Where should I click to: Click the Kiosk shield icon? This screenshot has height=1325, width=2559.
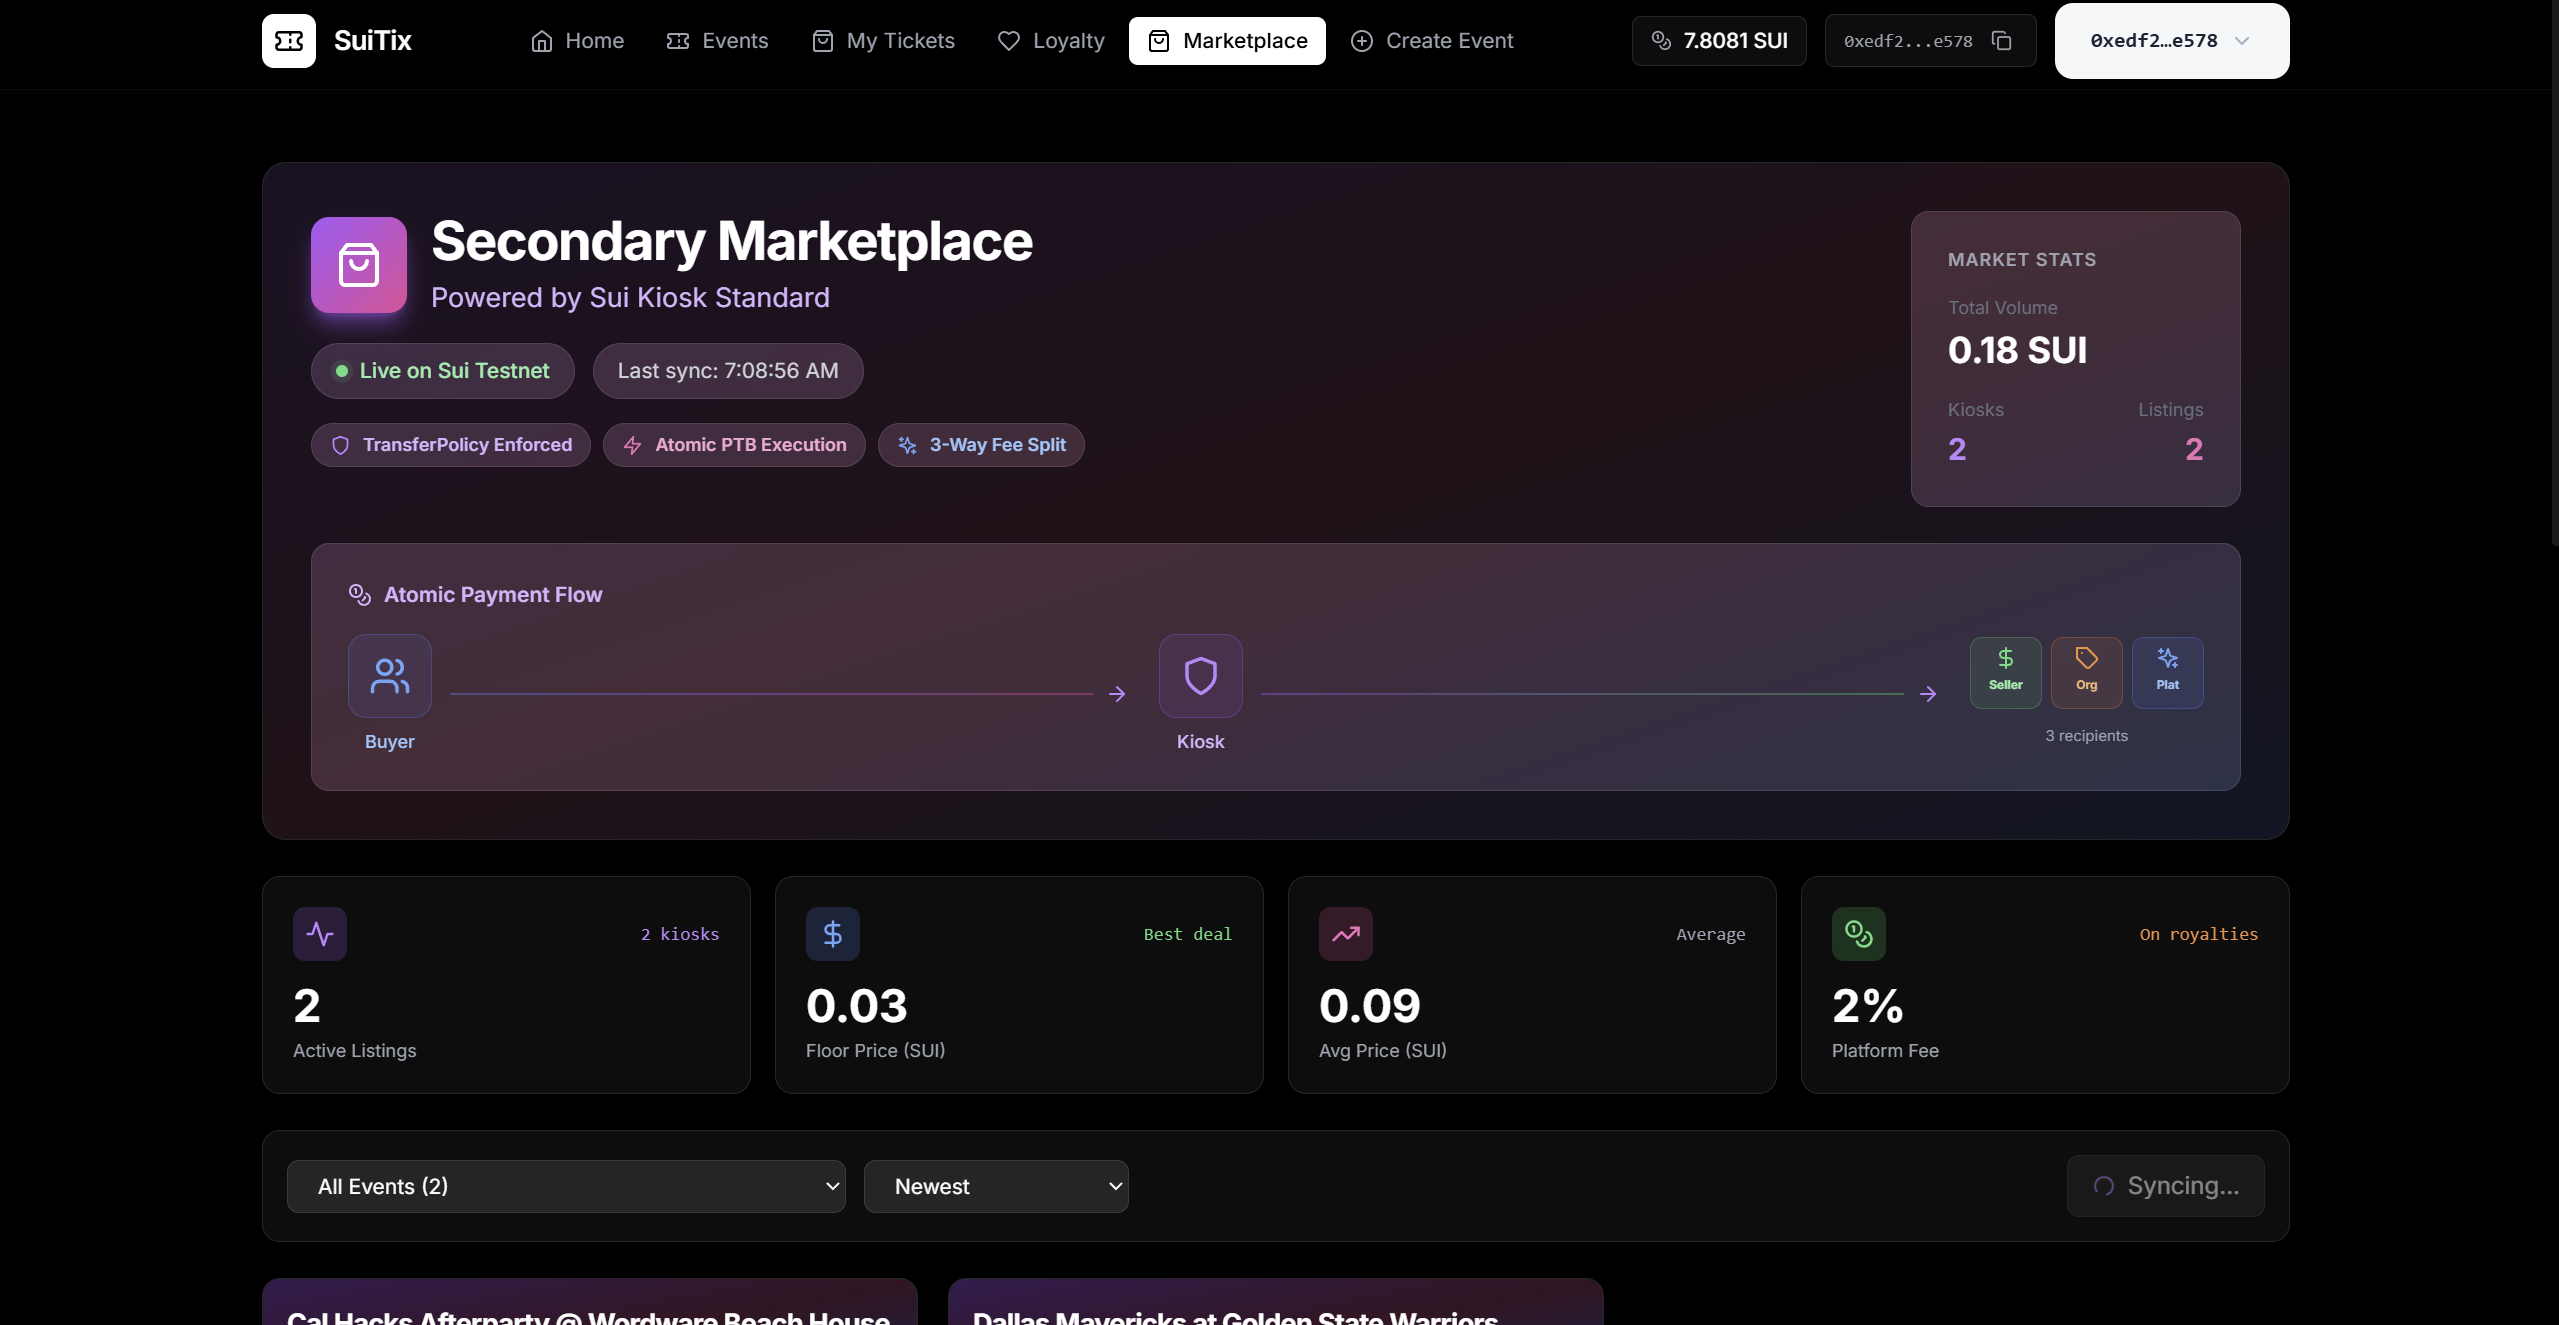click(1200, 676)
